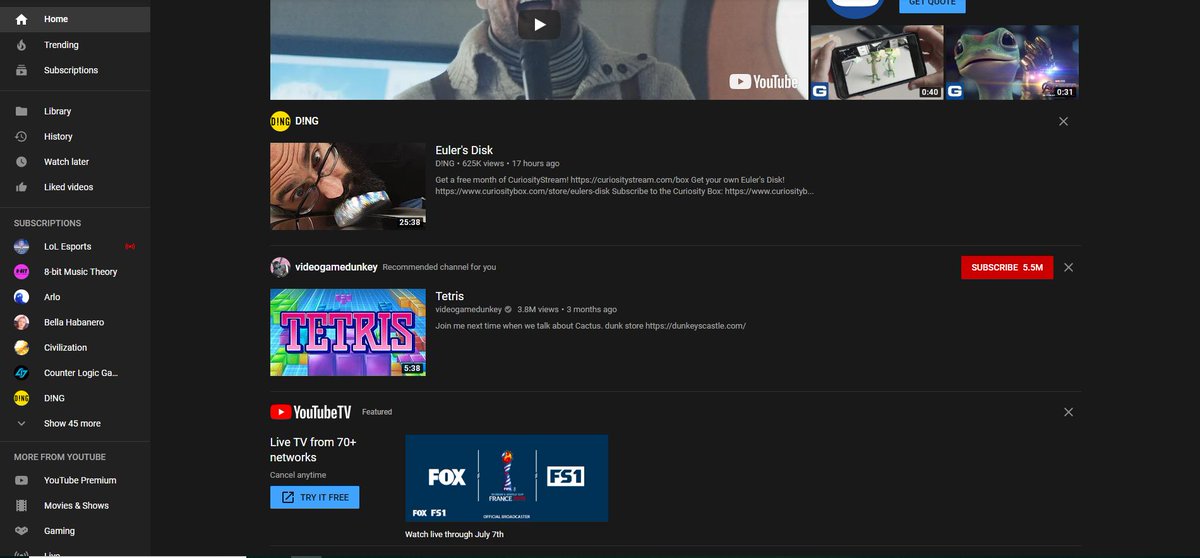Click YouTube Premium label in sidebar
Screen dimensions: 1200x558
pos(80,480)
